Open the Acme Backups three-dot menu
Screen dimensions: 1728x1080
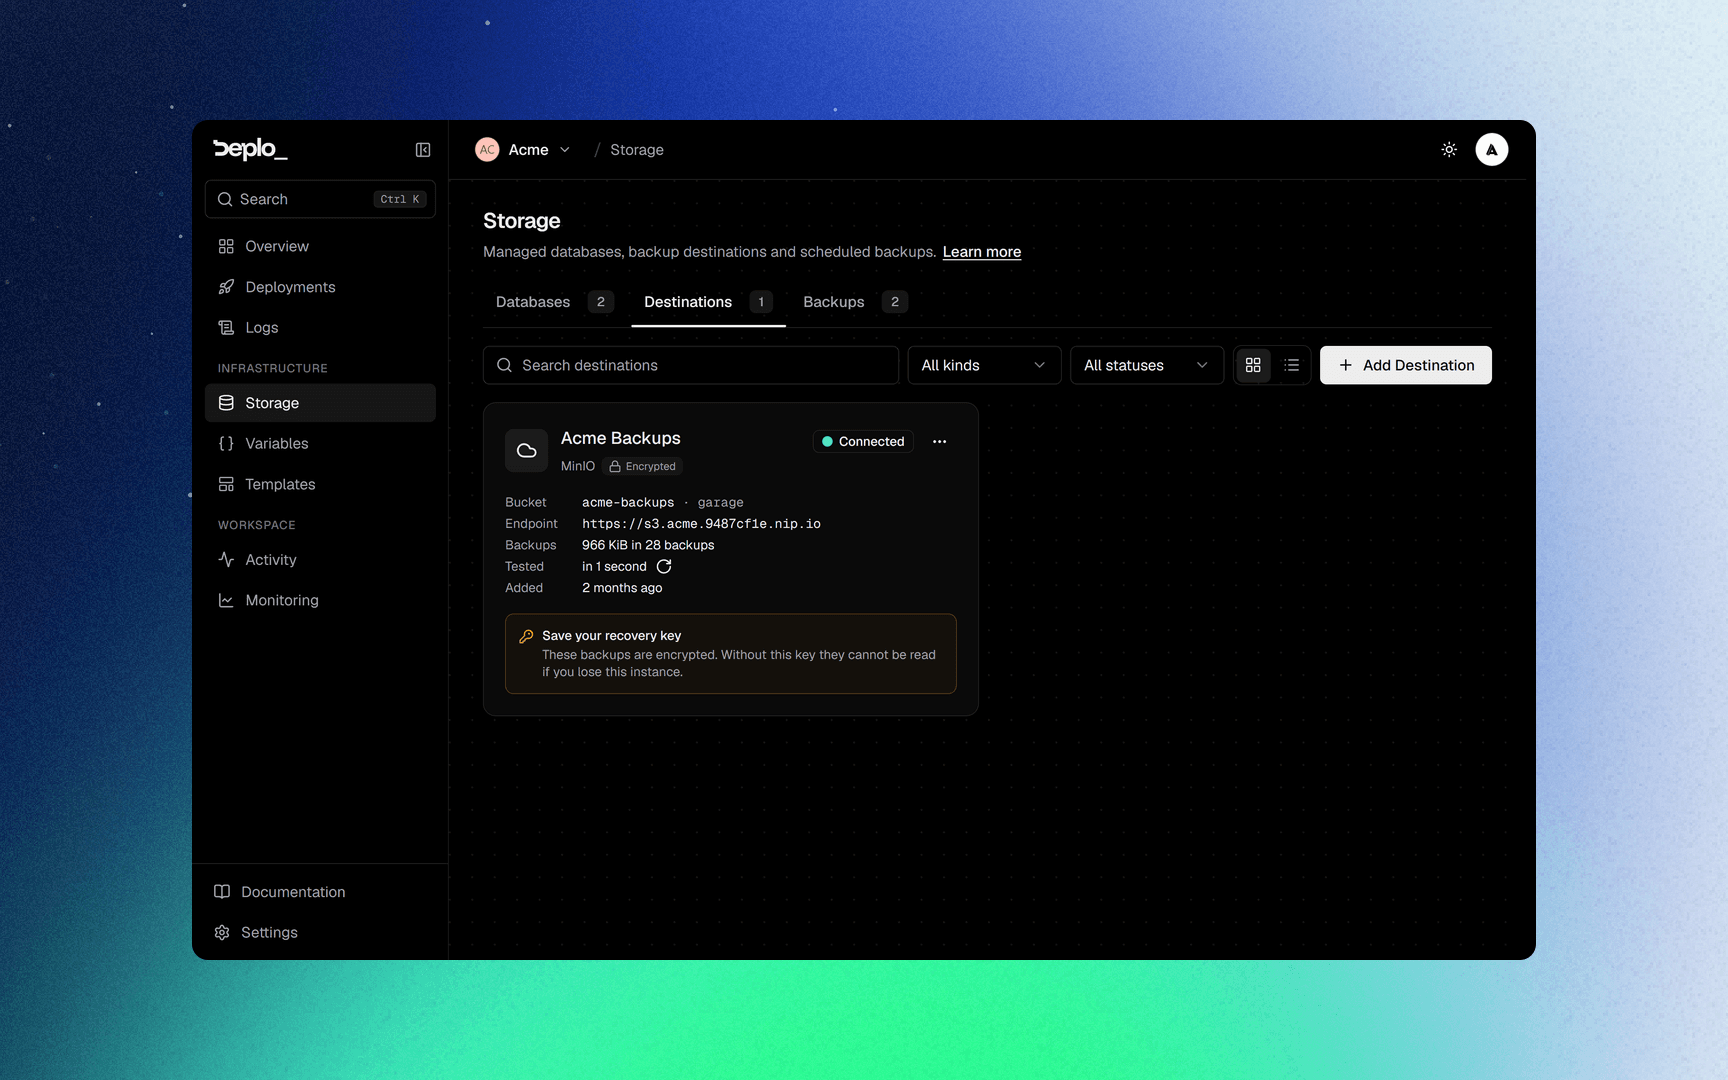tap(939, 442)
